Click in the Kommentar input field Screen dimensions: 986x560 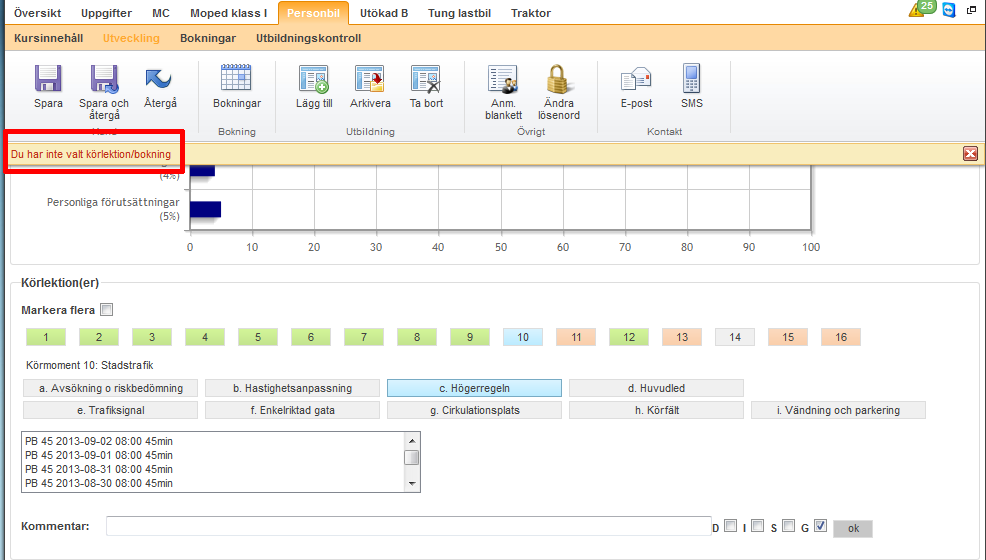(408, 526)
